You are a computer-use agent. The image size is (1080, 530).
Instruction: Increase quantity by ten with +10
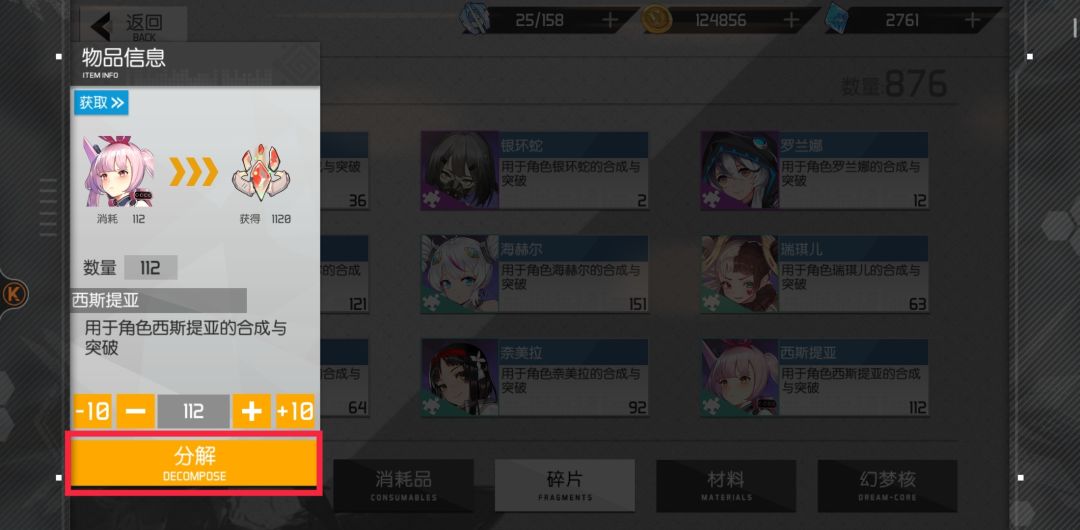(295, 411)
